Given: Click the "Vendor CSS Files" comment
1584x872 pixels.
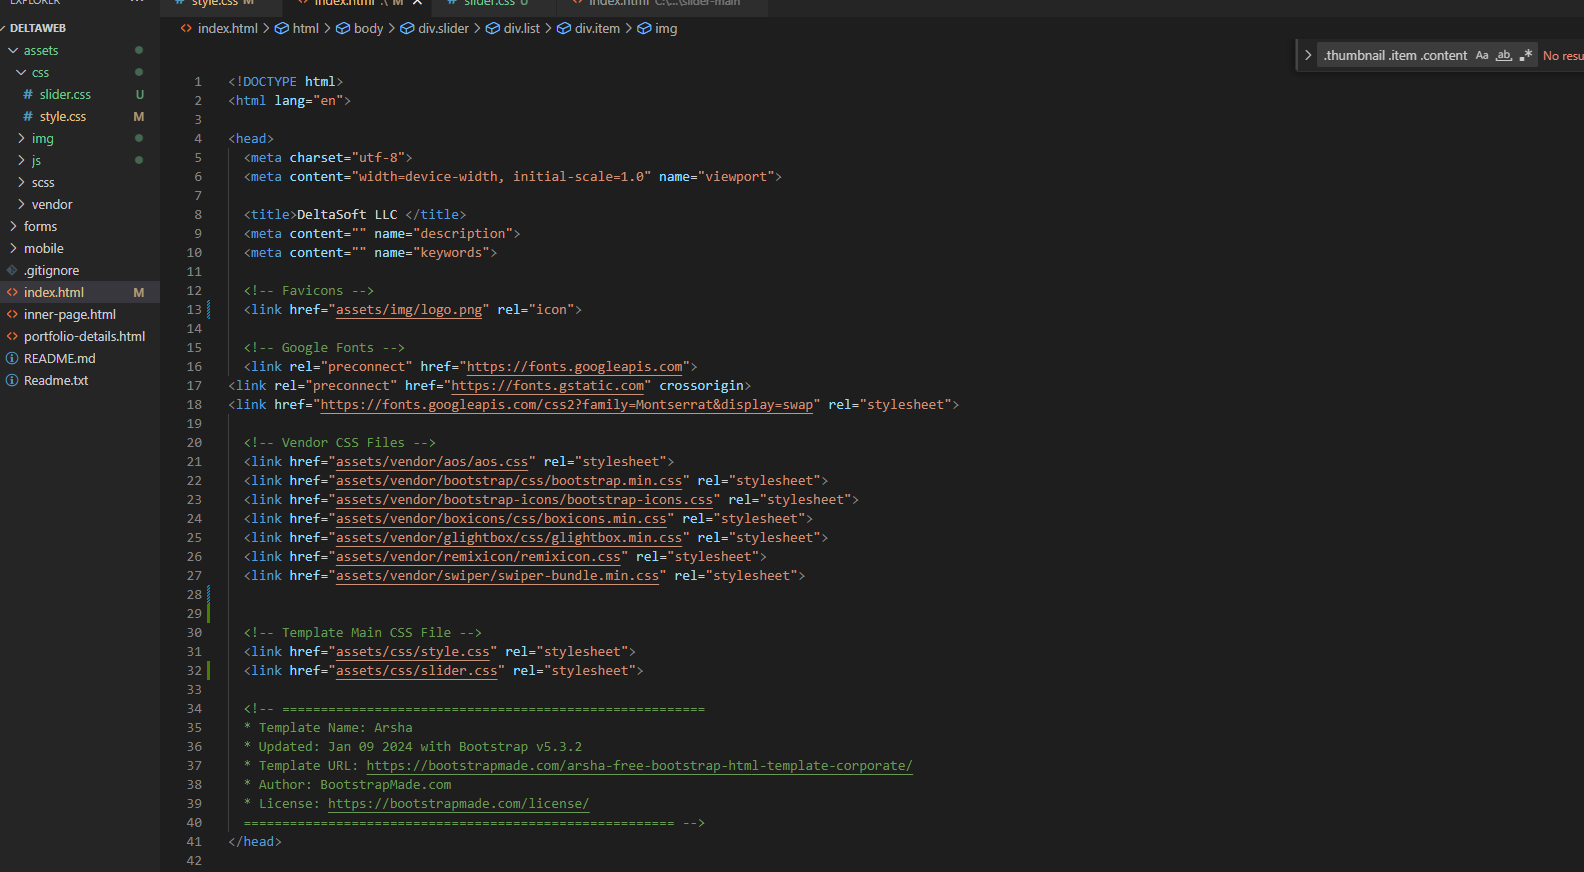Looking at the screenshot, I should (x=340, y=443).
